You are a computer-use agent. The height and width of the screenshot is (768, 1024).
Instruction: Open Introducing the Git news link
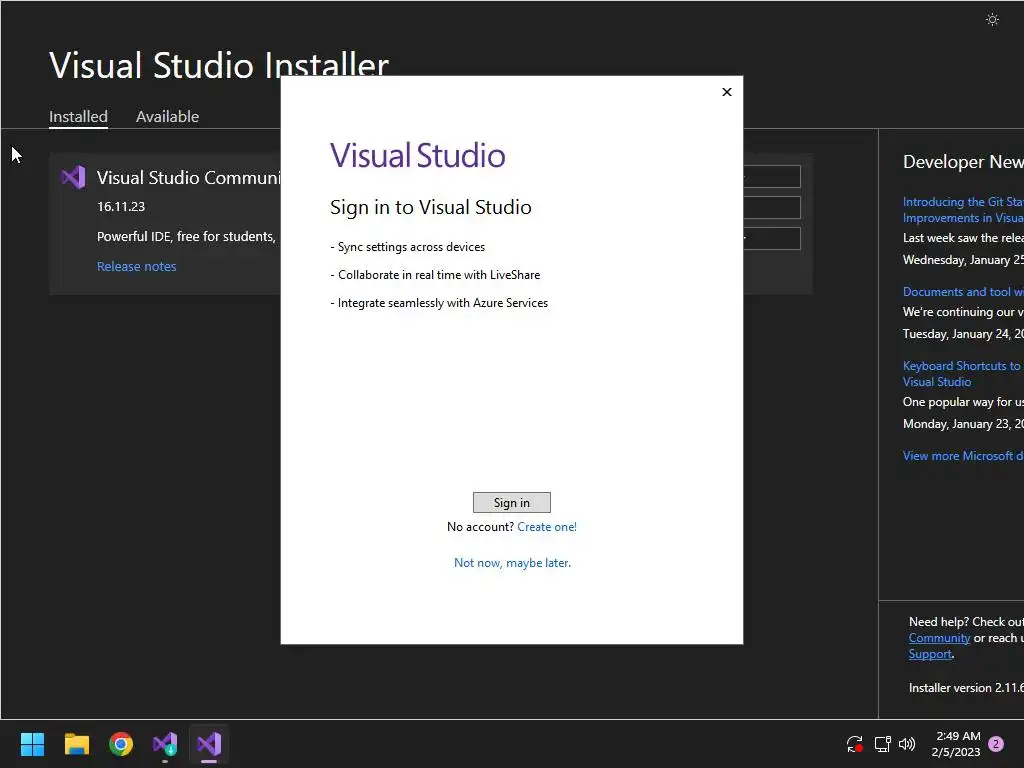tap(963, 210)
